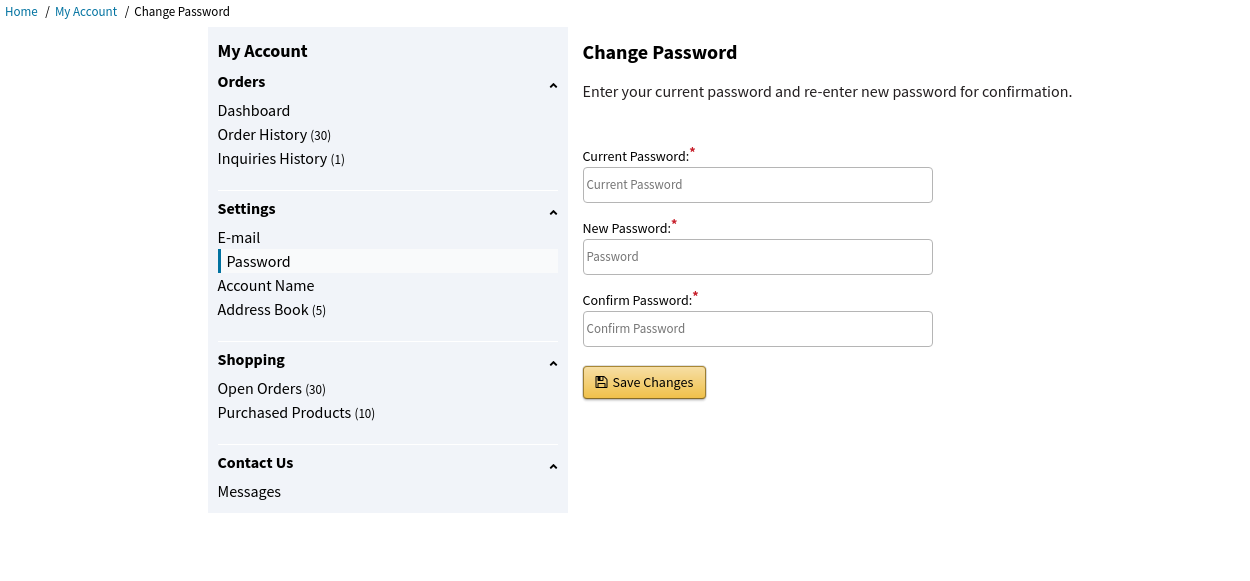The height and width of the screenshot is (581, 1250).
Task: Click the Save Changes floppy disk icon
Action: tap(601, 382)
